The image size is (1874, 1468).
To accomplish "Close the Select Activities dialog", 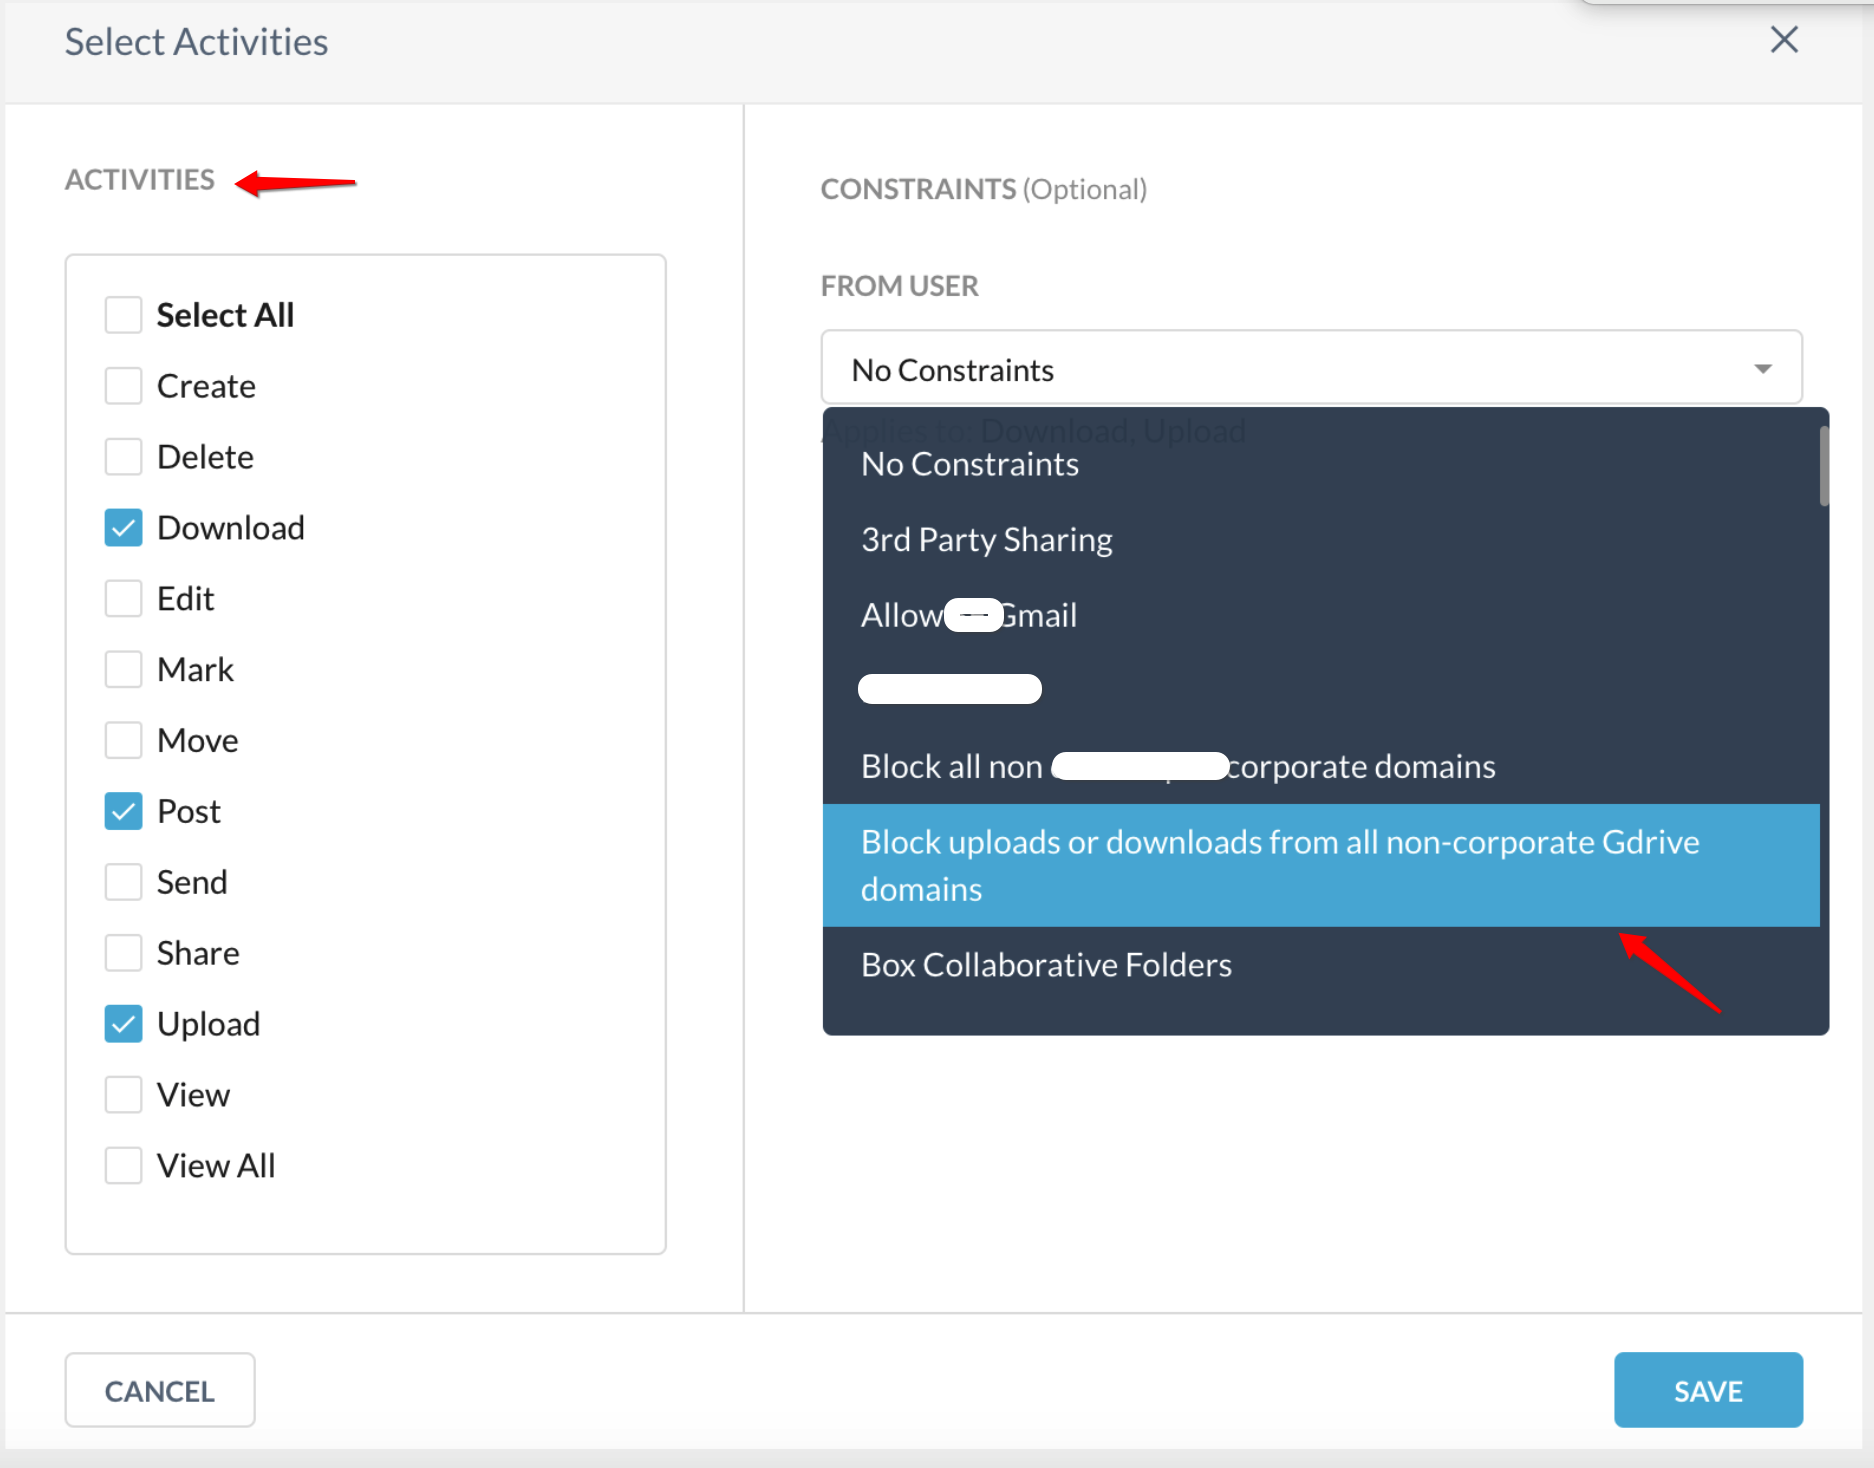I will click(1784, 40).
